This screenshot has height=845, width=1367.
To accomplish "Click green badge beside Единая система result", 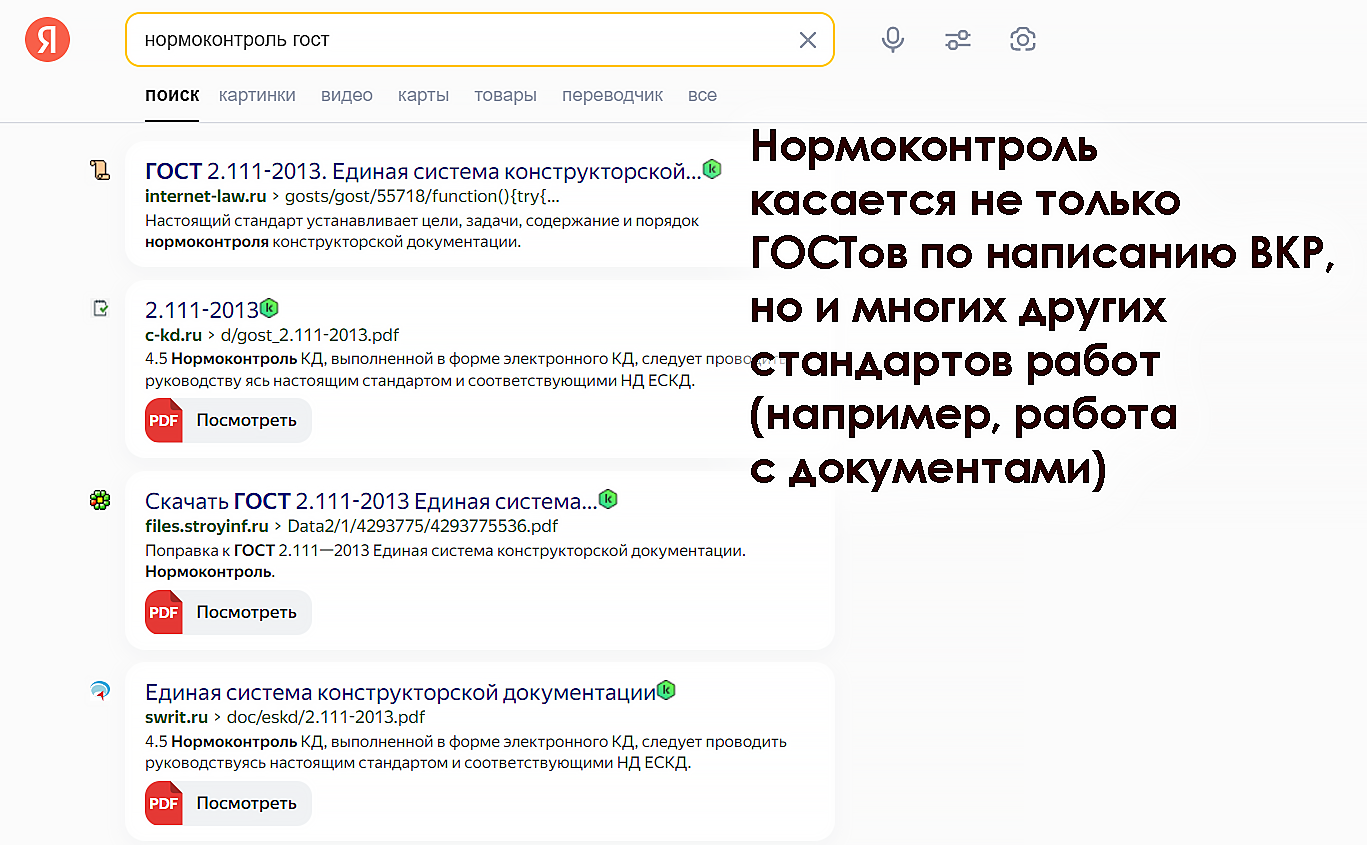I will tap(666, 690).
